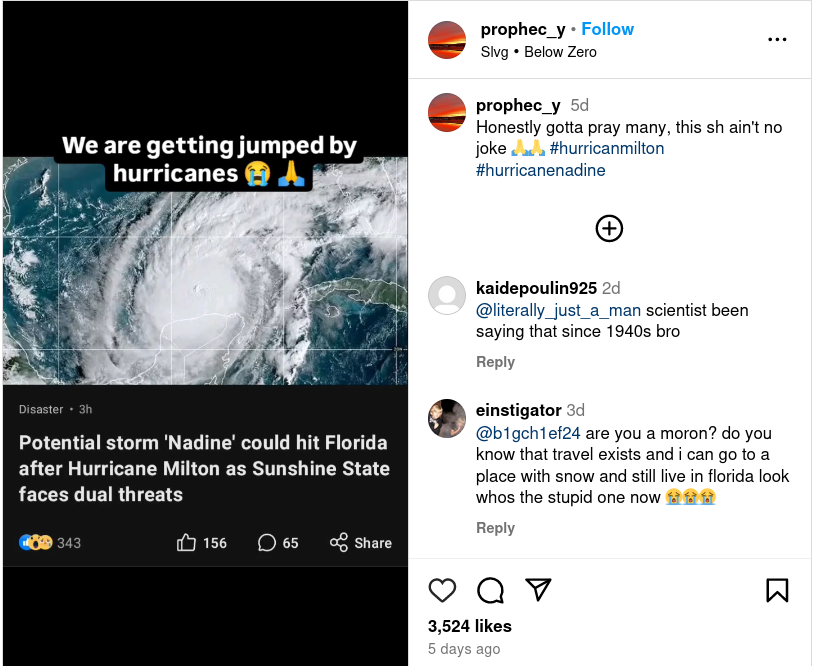This screenshot has height=666, width=816.
Task: Open the three-dot more options menu
Action: click(777, 40)
